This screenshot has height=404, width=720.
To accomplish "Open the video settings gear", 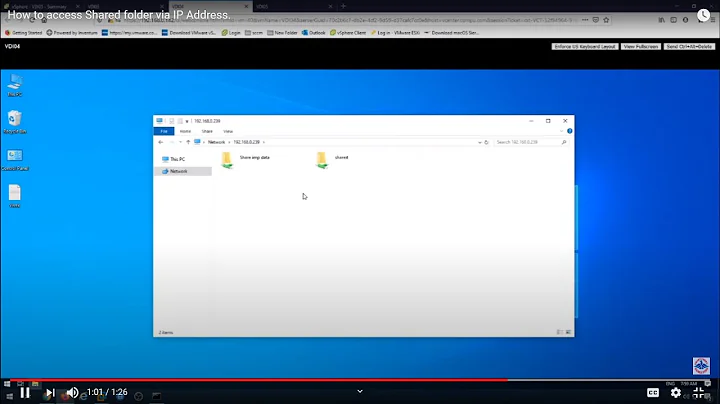I will (x=676, y=392).
